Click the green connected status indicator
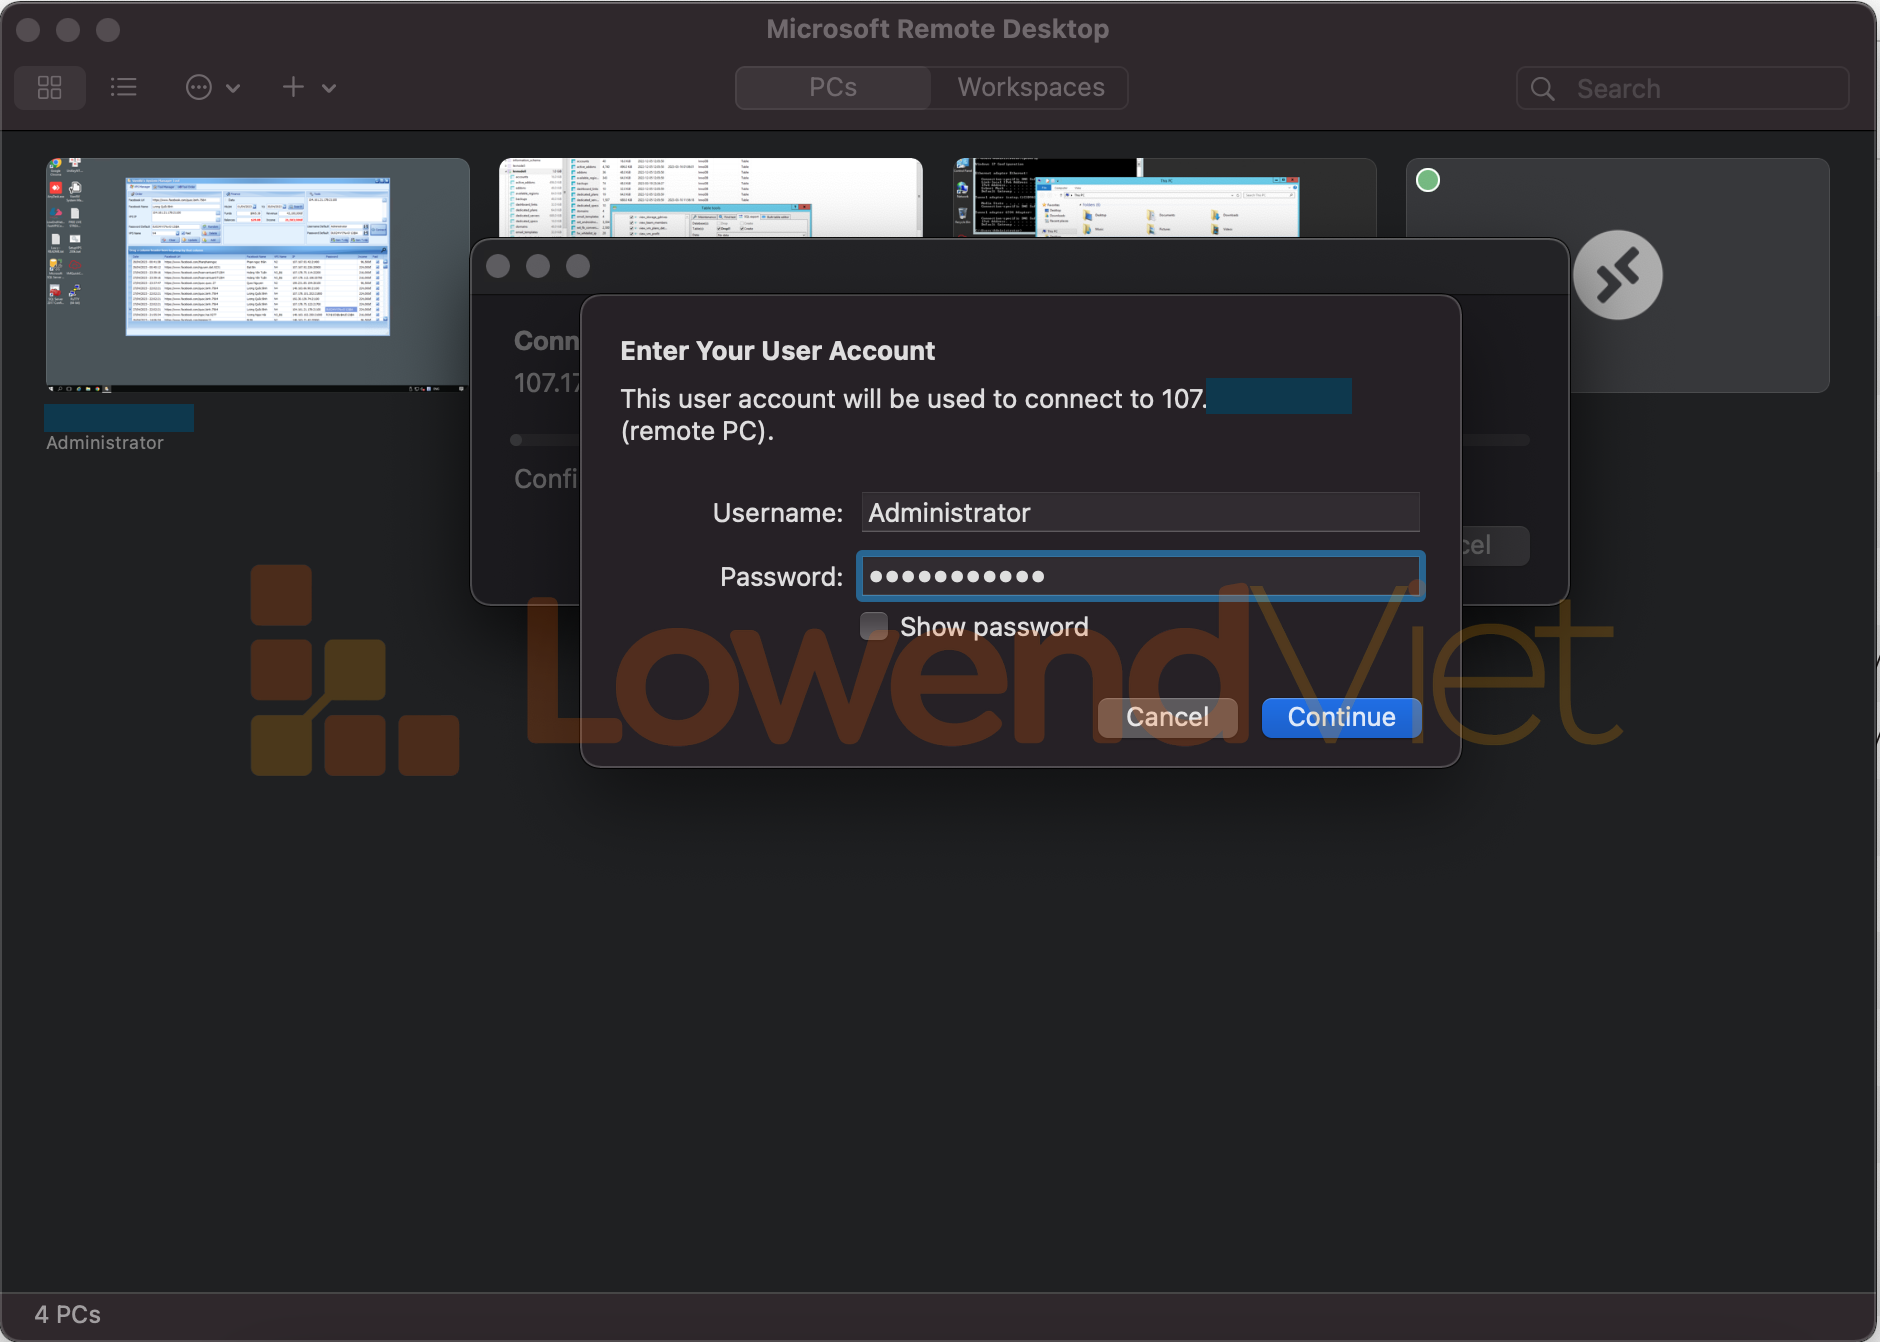The height and width of the screenshot is (1342, 1880). click(x=1428, y=180)
